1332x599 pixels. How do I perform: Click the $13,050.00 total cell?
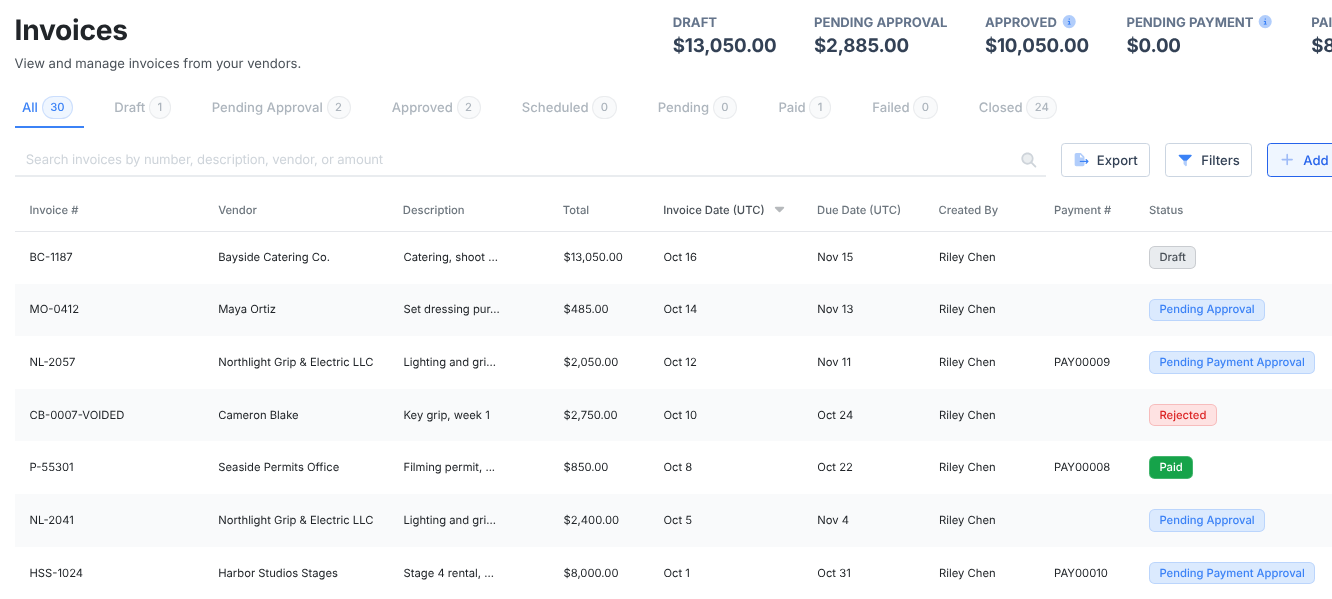[593, 257]
